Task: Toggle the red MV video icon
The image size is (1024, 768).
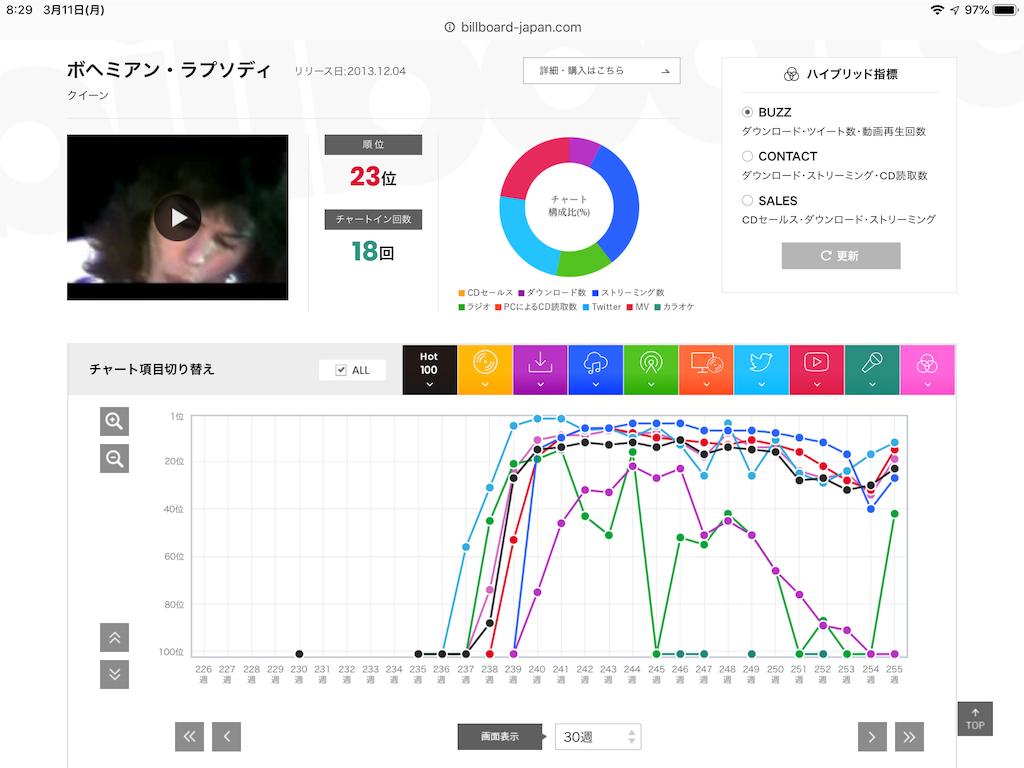Action: click(x=816, y=370)
